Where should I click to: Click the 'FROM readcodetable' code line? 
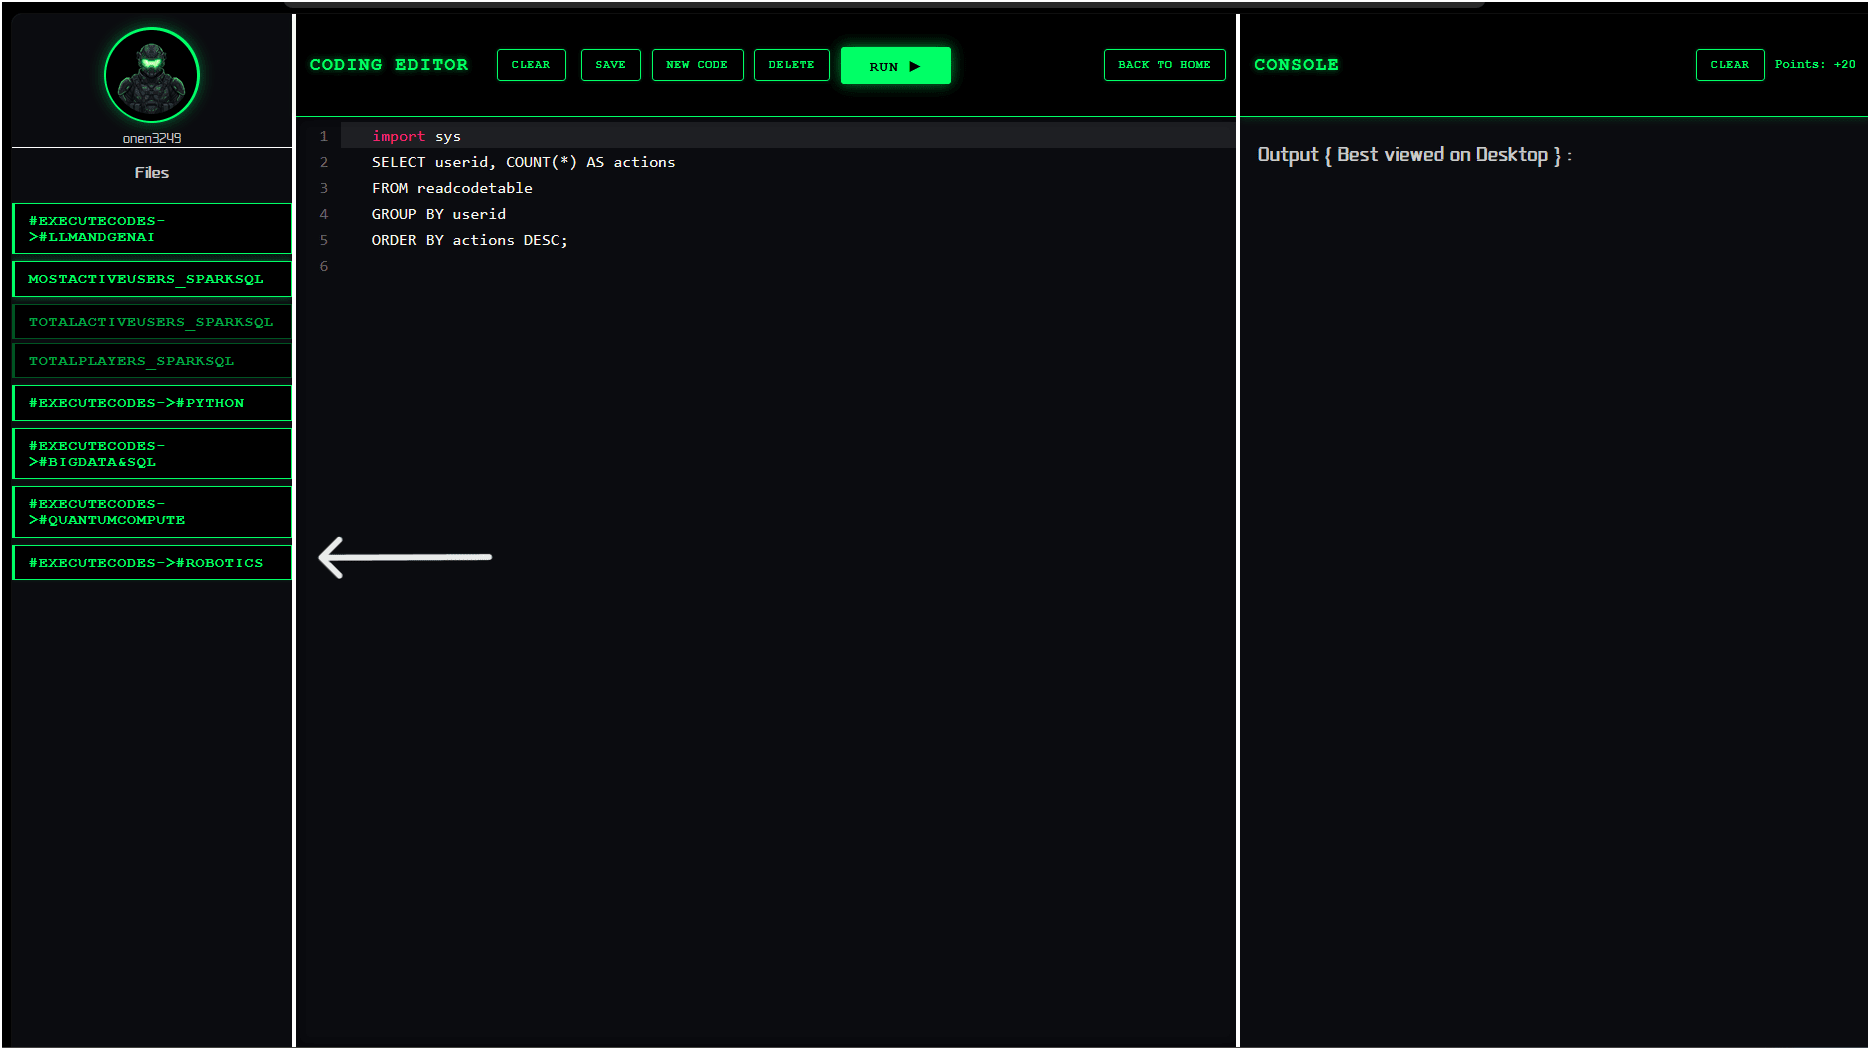pos(452,188)
